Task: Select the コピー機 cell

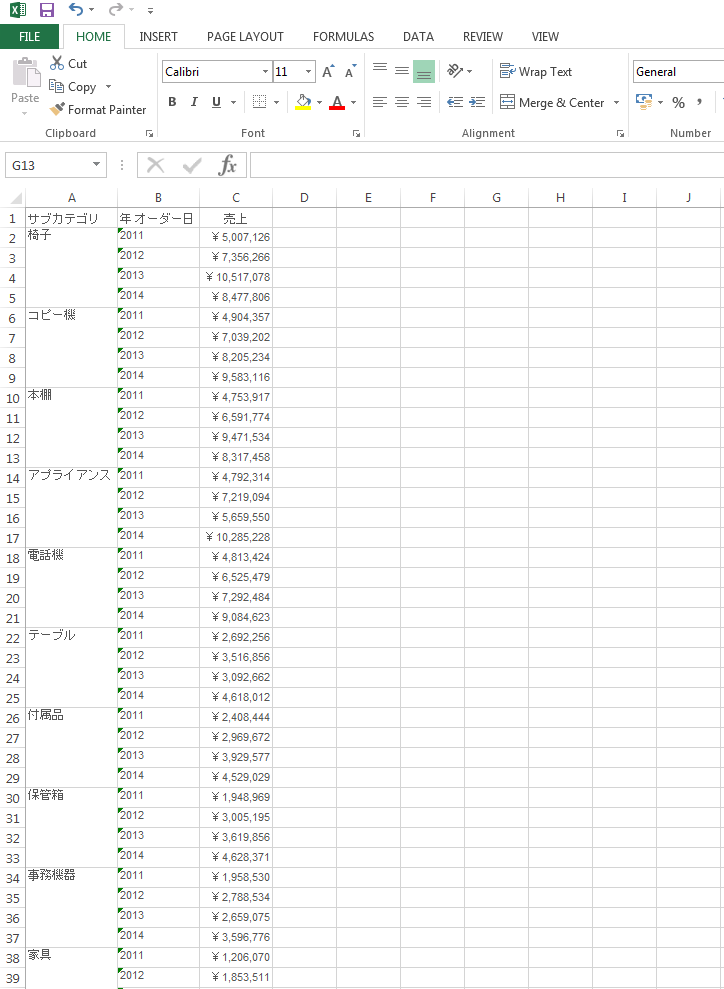Action: point(71,348)
